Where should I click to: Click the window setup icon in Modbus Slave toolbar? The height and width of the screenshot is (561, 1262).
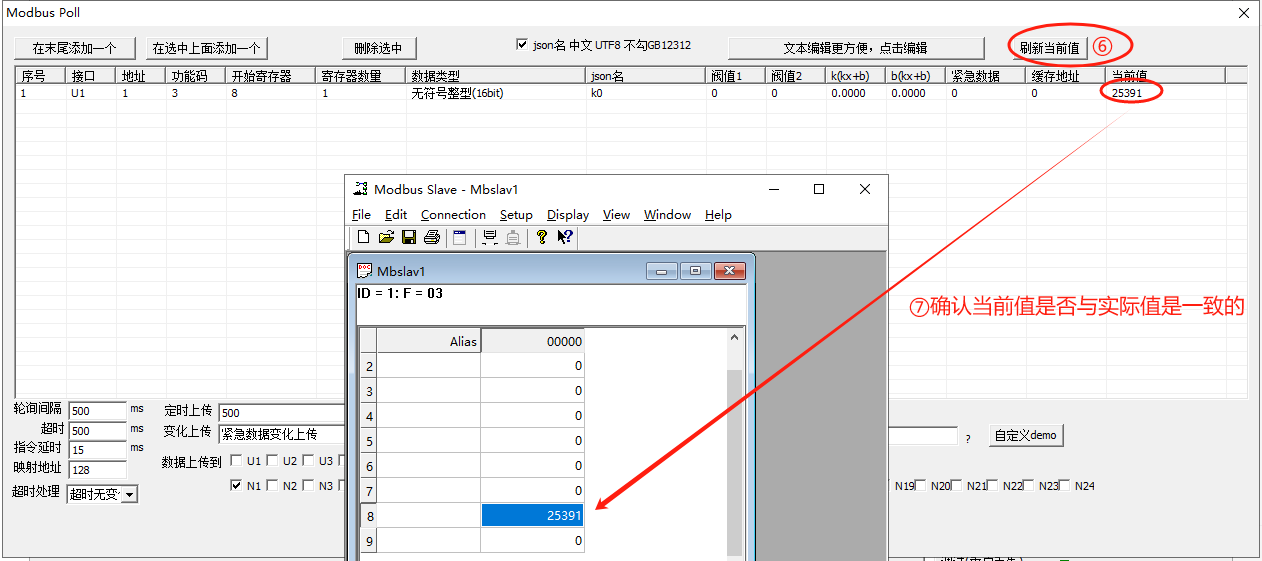pos(460,237)
